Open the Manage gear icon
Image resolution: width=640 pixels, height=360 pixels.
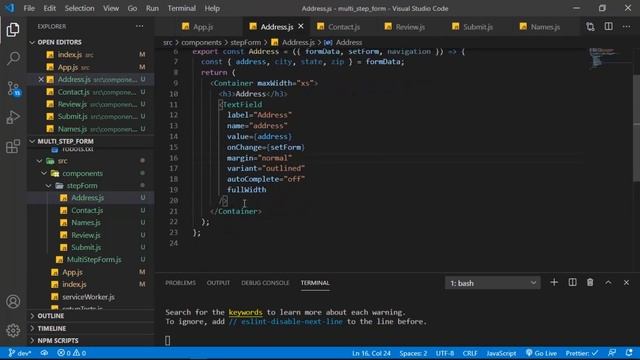click(x=13, y=330)
